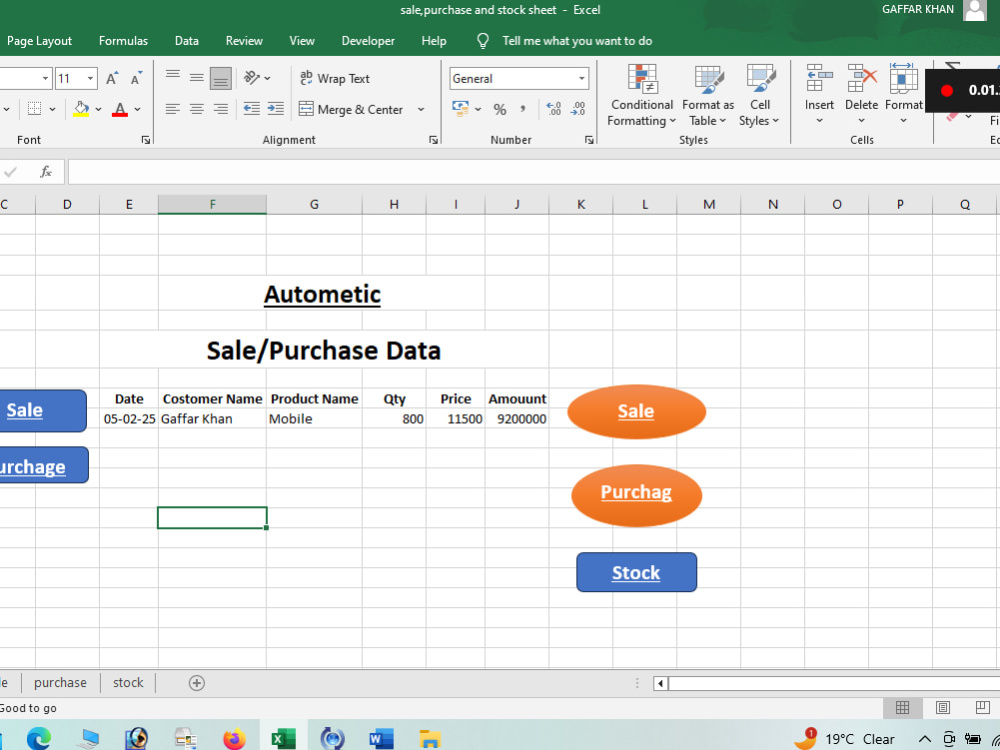Click the Font Color A icon
The width and height of the screenshot is (1000, 750).
click(x=120, y=109)
